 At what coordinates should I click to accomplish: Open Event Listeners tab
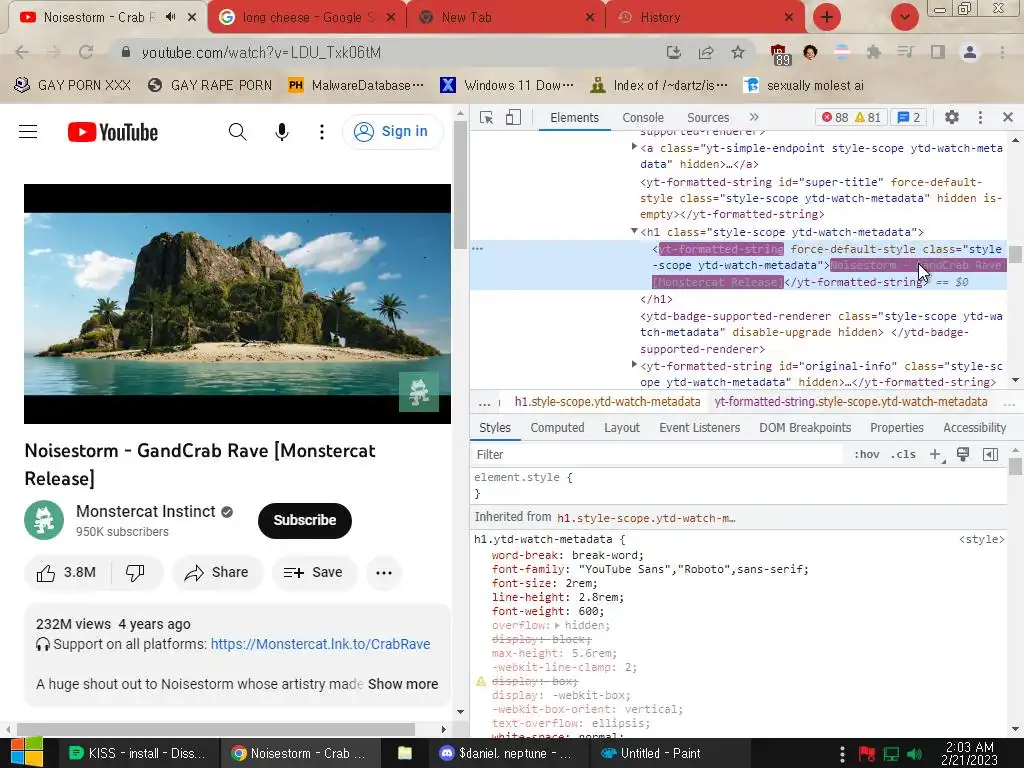[x=699, y=428]
